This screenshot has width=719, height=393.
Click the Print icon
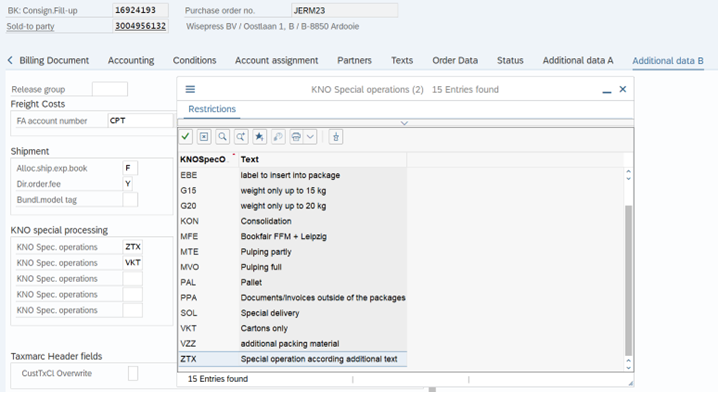(x=296, y=137)
